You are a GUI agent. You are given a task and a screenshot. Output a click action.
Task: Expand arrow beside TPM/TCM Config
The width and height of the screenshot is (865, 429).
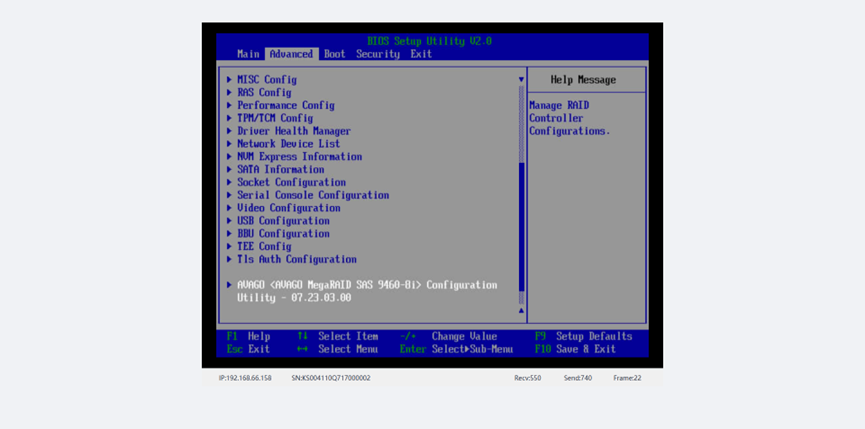[229, 118]
